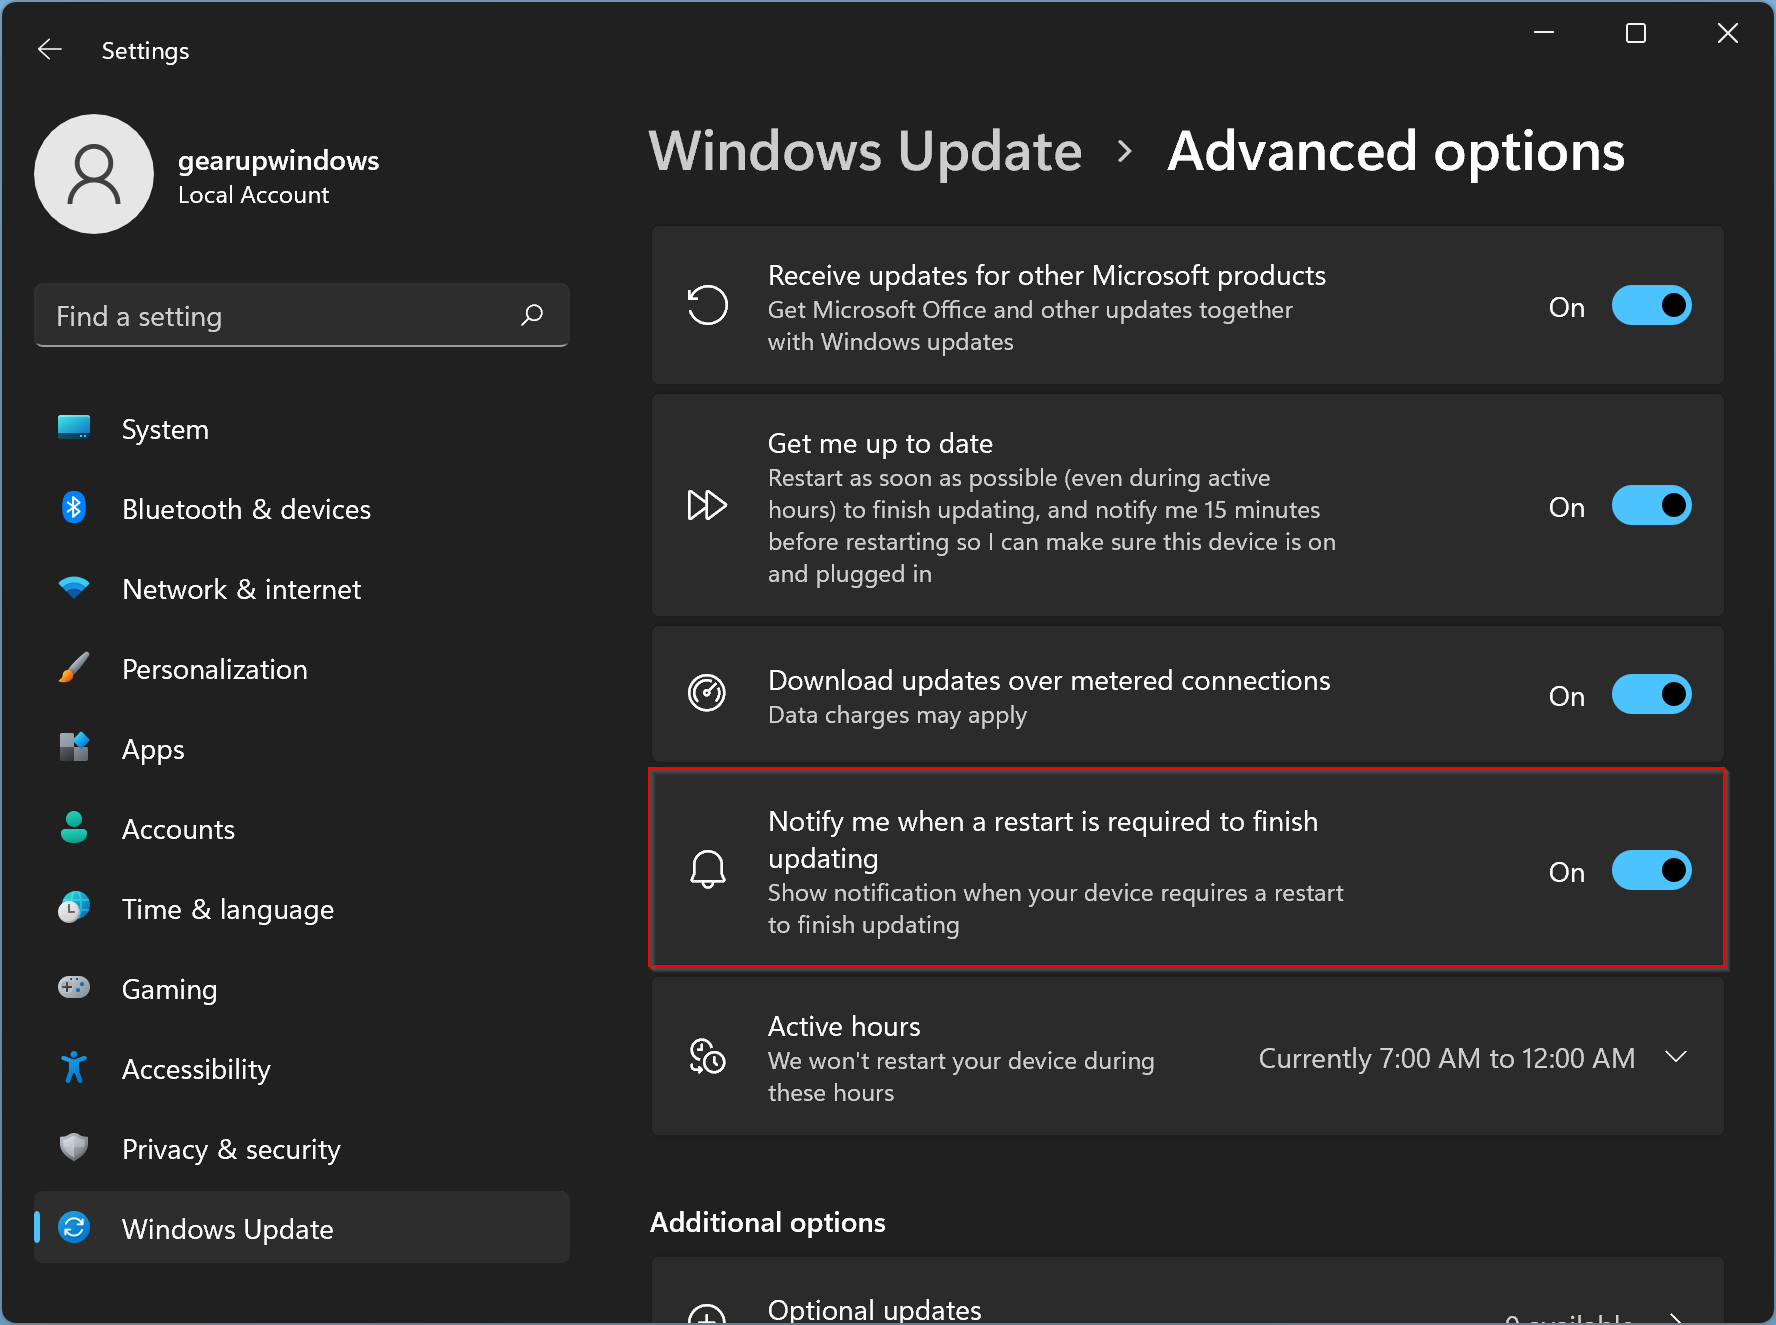The width and height of the screenshot is (1776, 1325).
Task: Click the Accessibility figure icon
Action: [x=74, y=1068]
